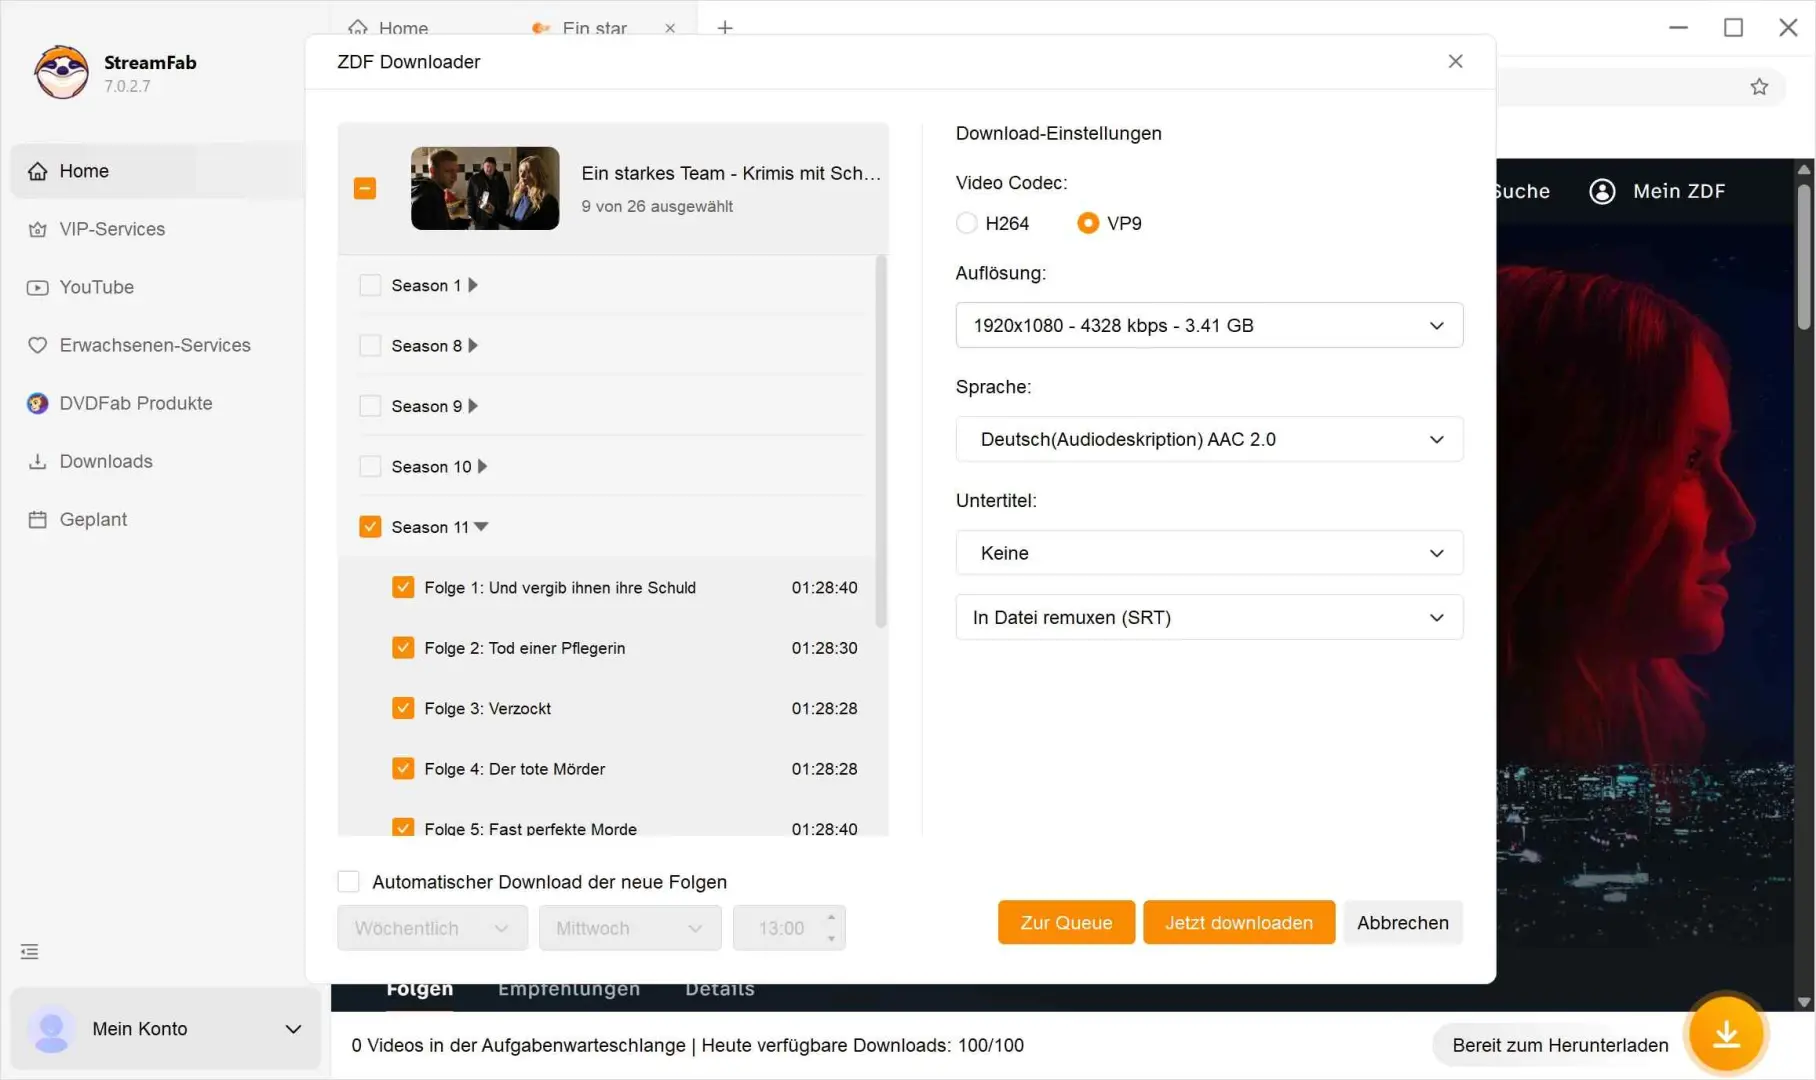
Task: Open the 'In Datei remuxen (SRT)' dropdown
Action: point(1209,617)
